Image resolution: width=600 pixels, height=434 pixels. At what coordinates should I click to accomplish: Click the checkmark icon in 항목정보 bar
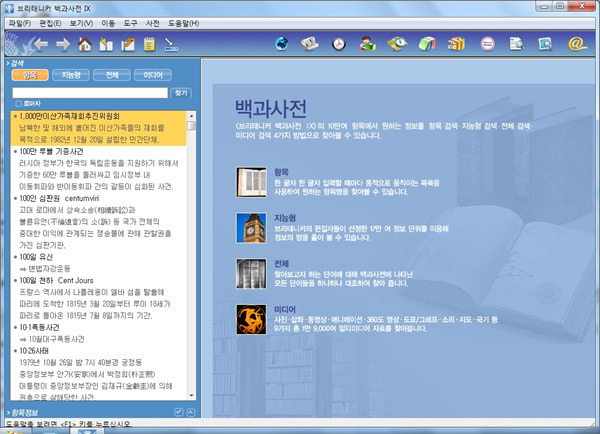(x=178, y=412)
